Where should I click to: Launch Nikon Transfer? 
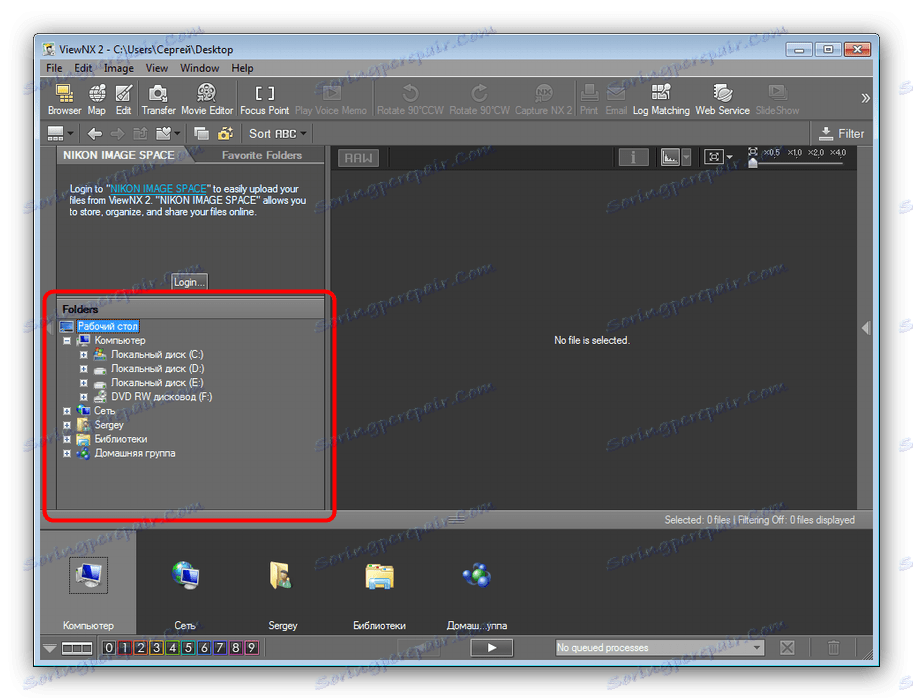click(x=158, y=99)
